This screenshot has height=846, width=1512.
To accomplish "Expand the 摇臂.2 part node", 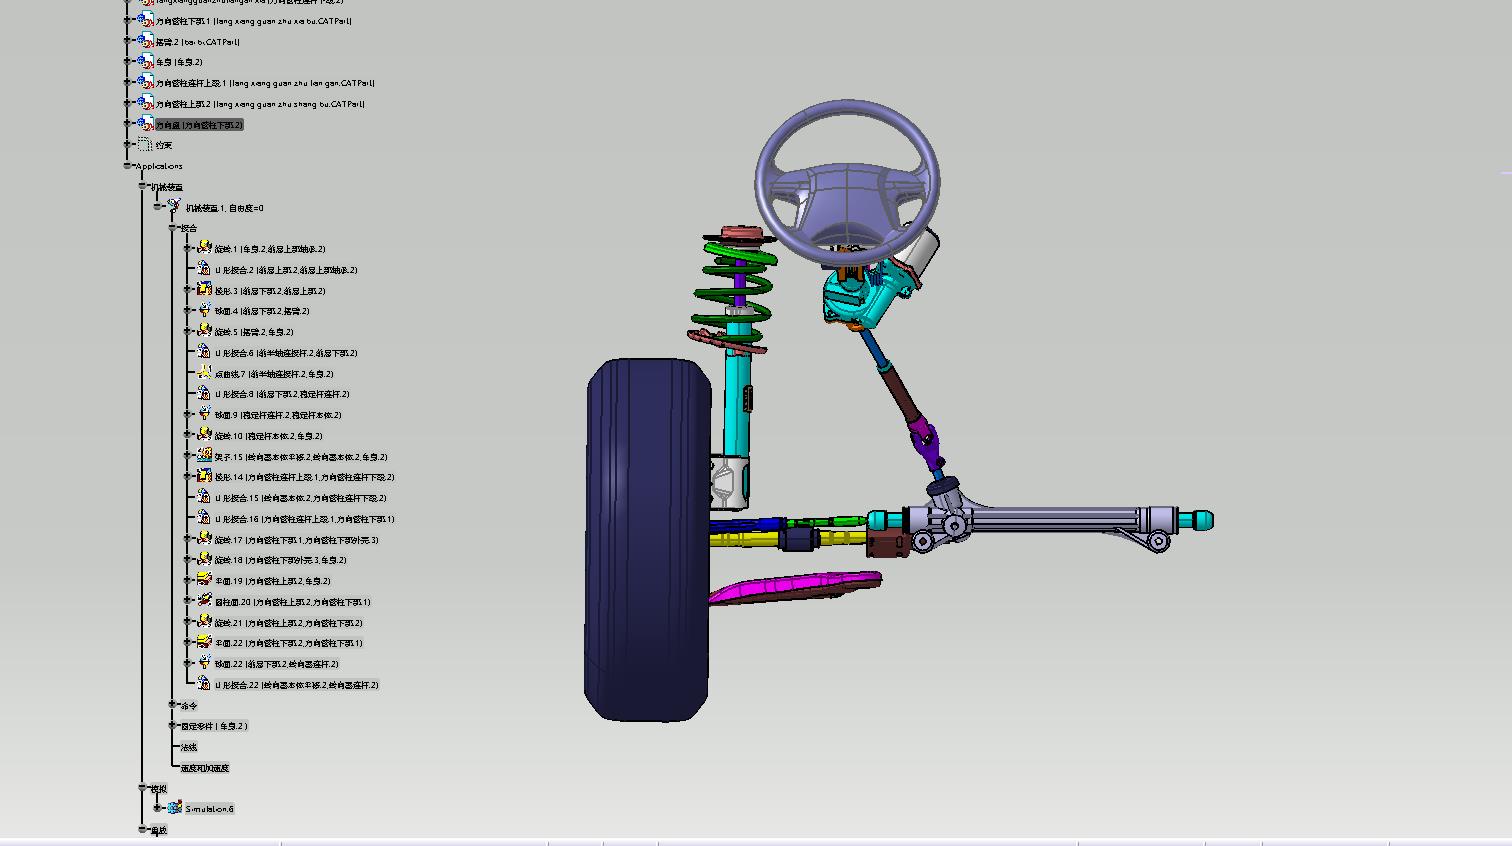I will click(128, 42).
